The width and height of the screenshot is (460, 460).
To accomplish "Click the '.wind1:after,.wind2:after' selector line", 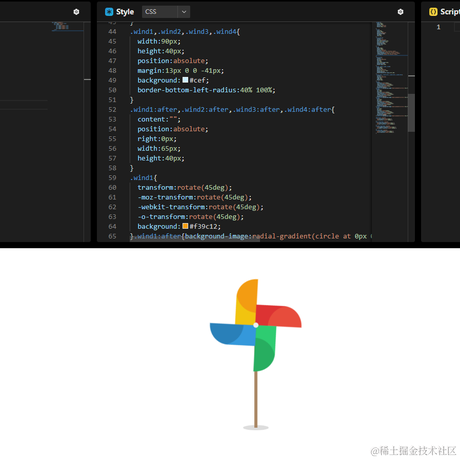I will click(x=232, y=110).
